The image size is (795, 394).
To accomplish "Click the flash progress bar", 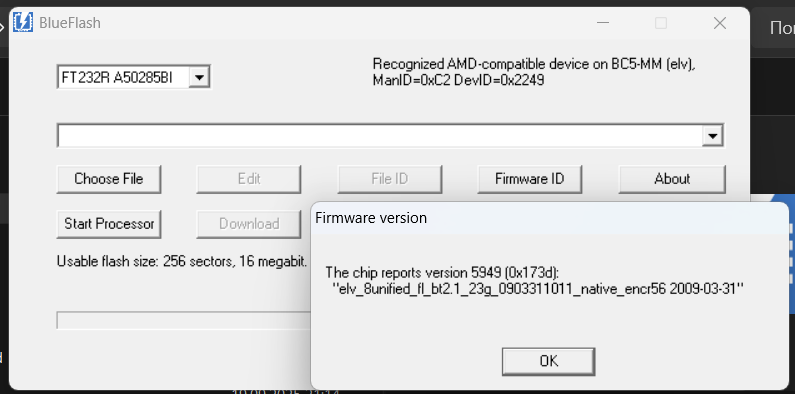I will pyautogui.click(x=184, y=320).
